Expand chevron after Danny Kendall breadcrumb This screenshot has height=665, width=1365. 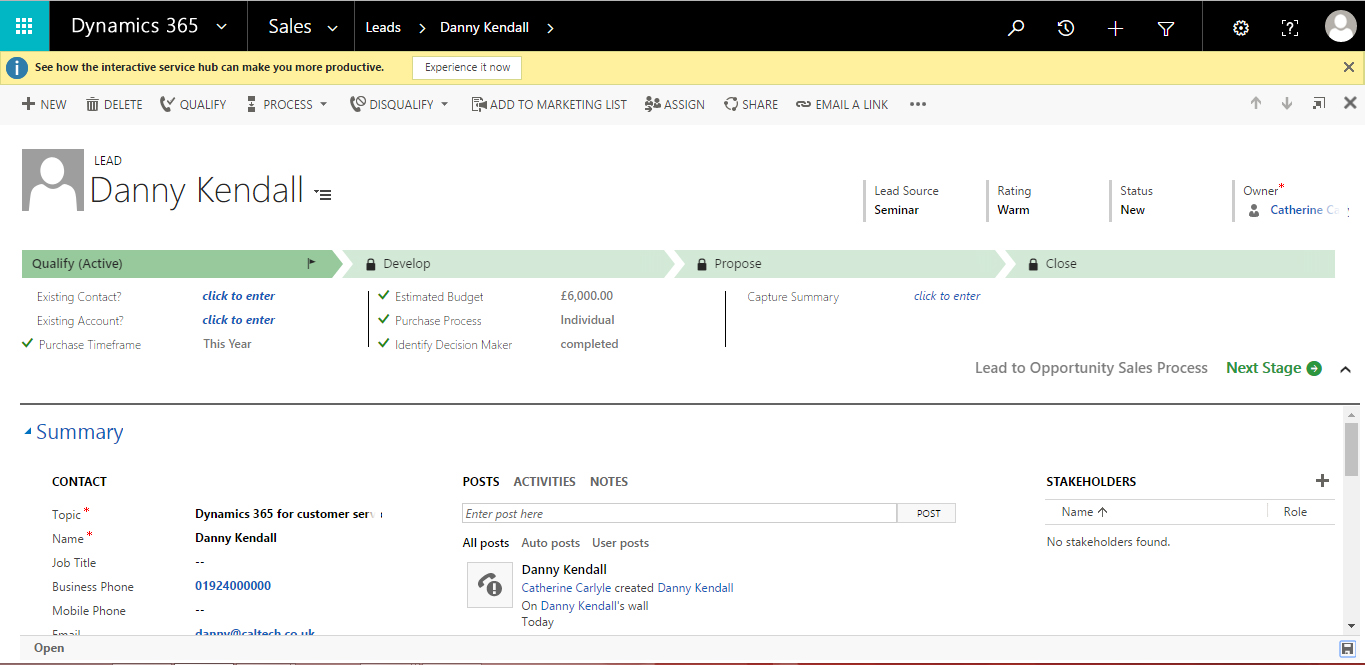pos(550,28)
